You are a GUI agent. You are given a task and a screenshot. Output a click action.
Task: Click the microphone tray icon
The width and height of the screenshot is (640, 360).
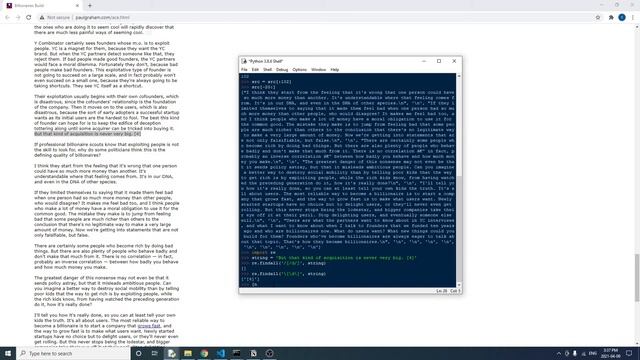[575, 353]
